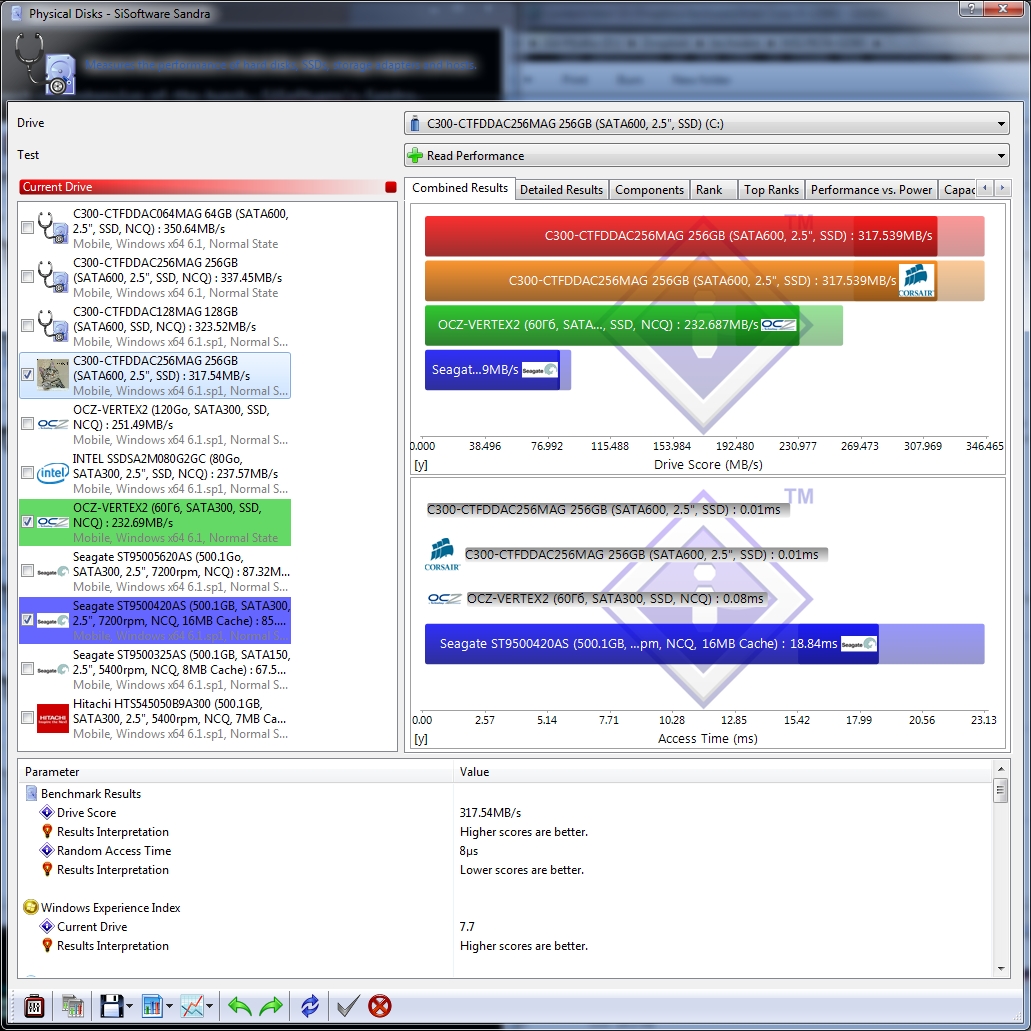Open the save icon's dropdown arrow
The width and height of the screenshot is (1031, 1031).
[x=129, y=1006]
